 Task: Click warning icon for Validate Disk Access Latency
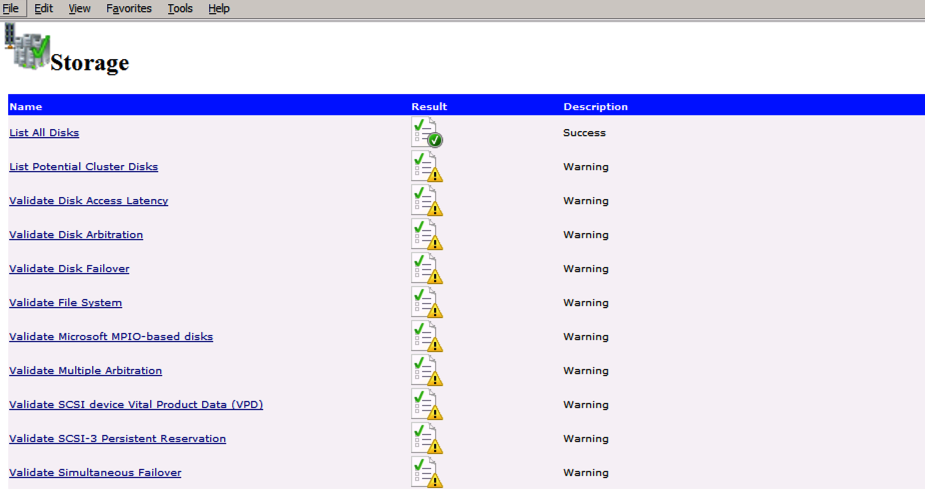click(427, 201)
